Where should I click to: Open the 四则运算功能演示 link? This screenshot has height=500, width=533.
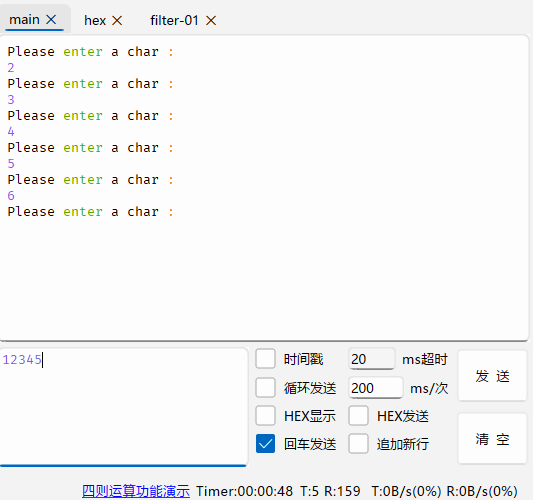tap(136, 491)
